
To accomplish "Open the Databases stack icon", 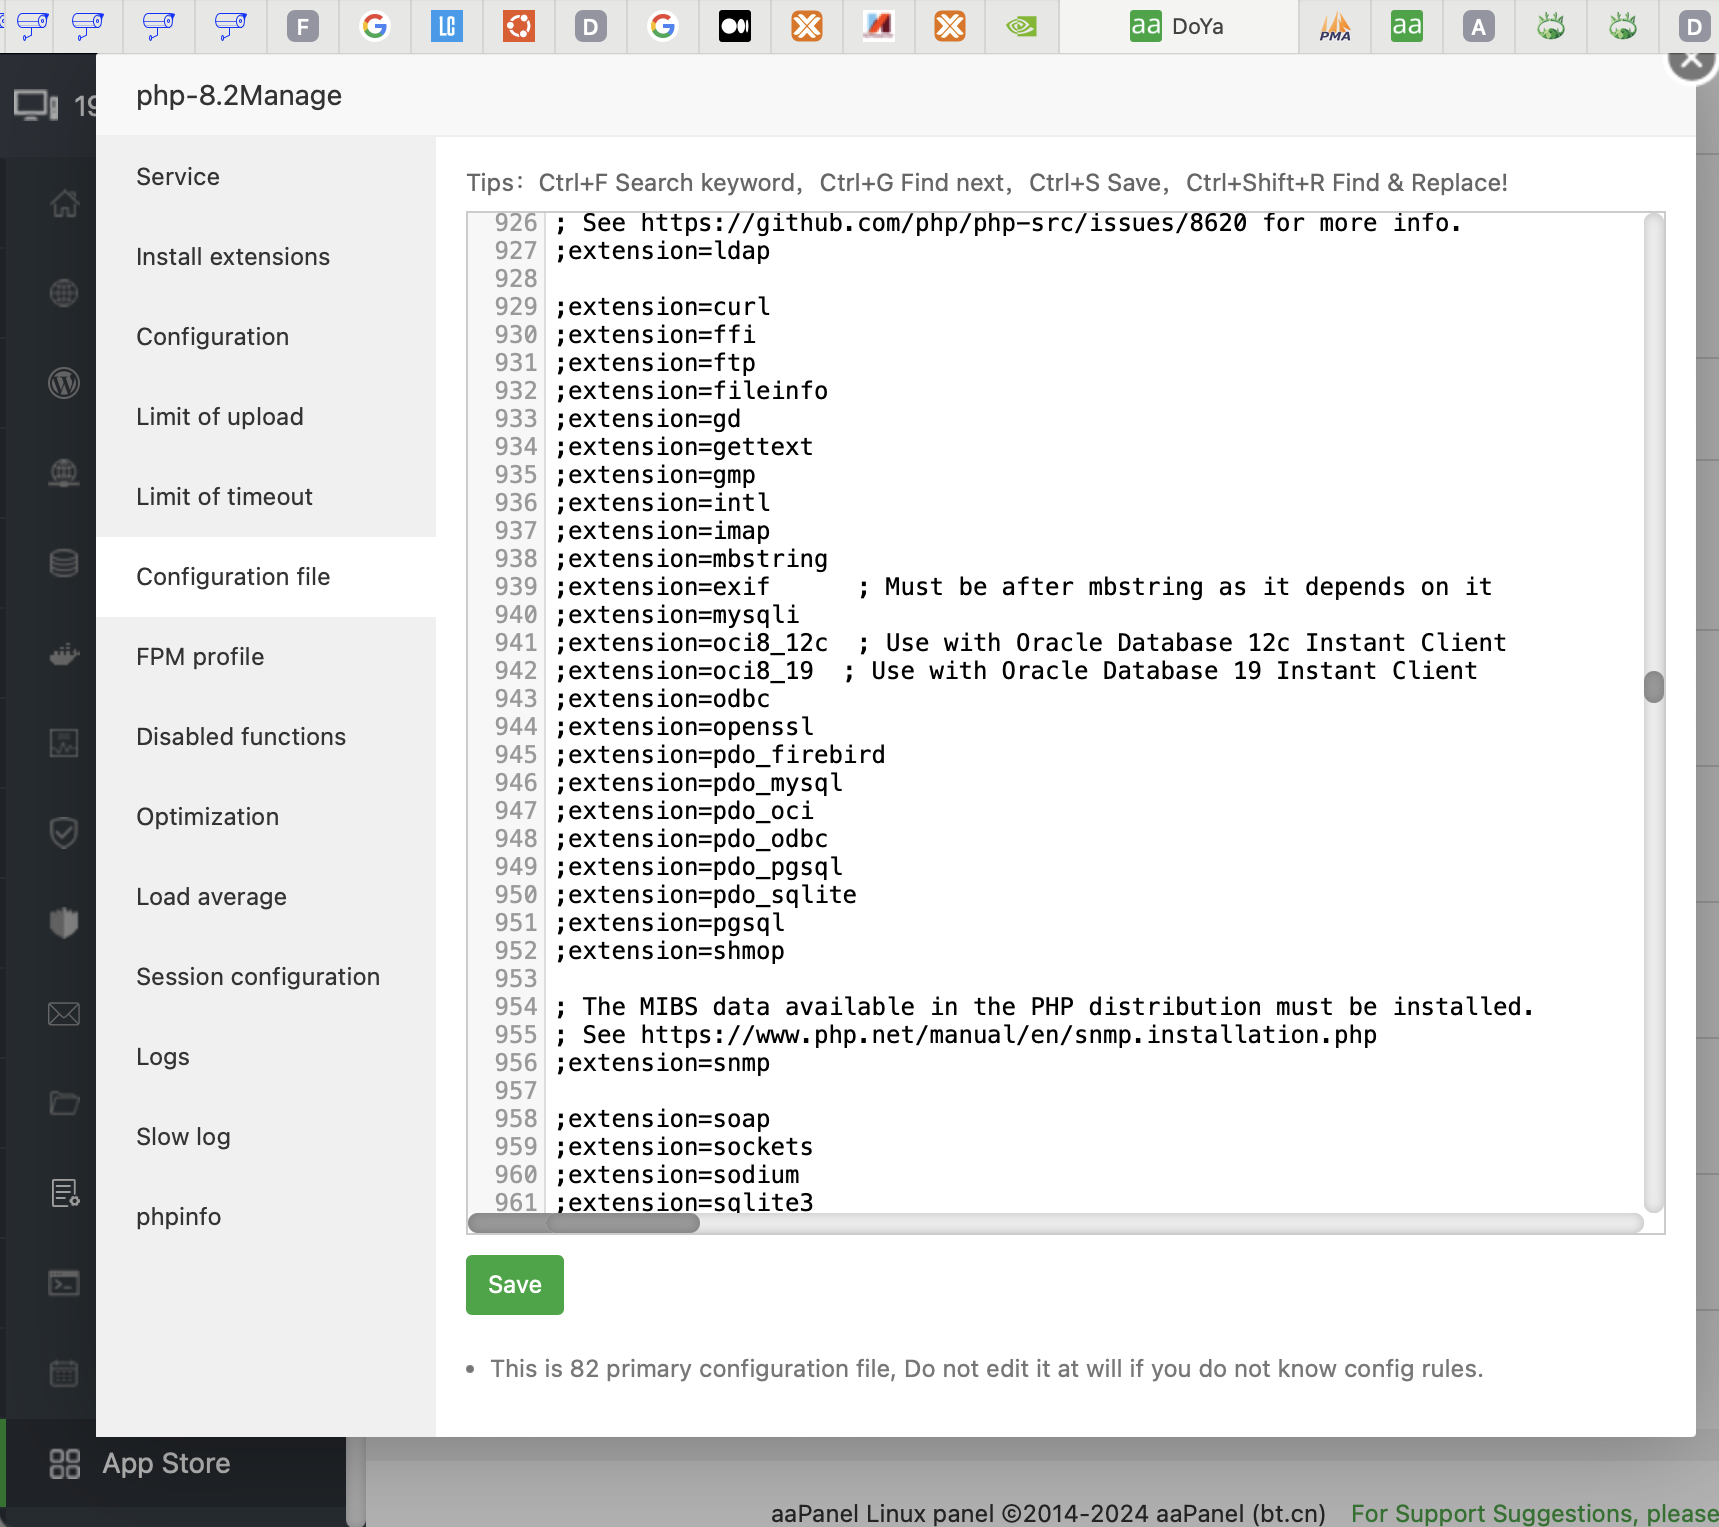I will coord(64,563).
